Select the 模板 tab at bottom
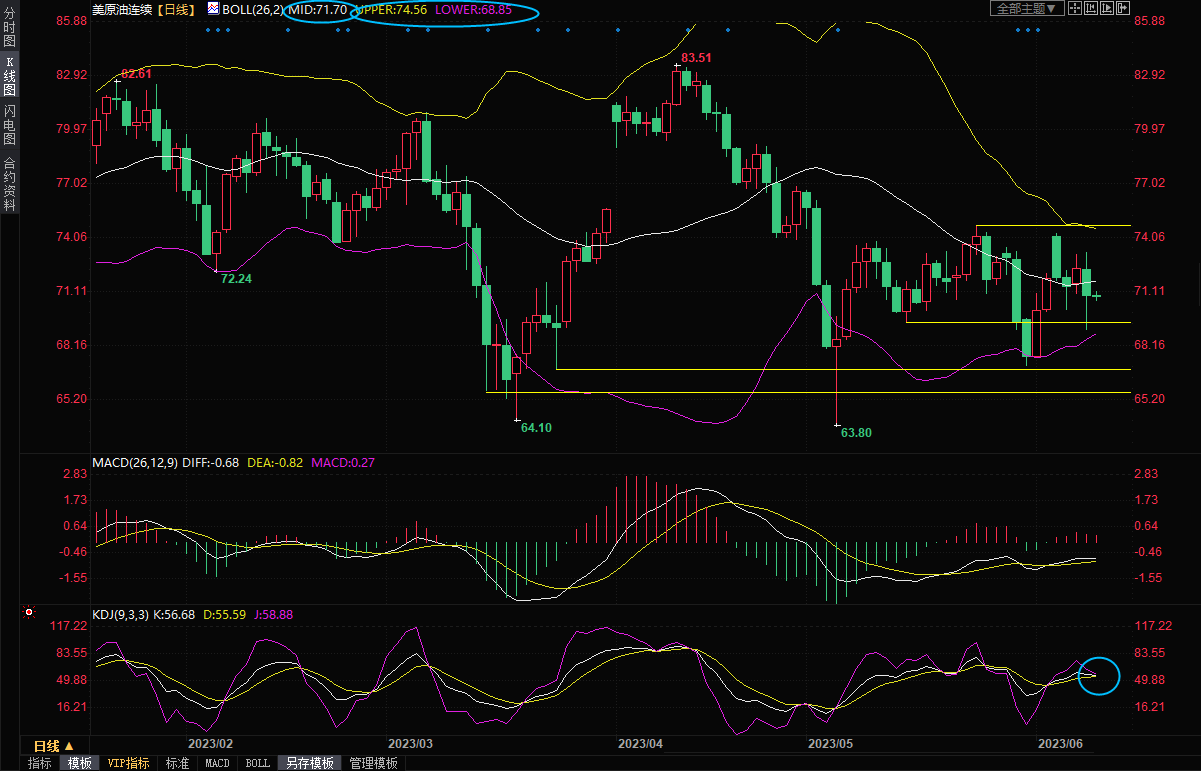Screen dimensions: 1201x771 coord(80,763)
